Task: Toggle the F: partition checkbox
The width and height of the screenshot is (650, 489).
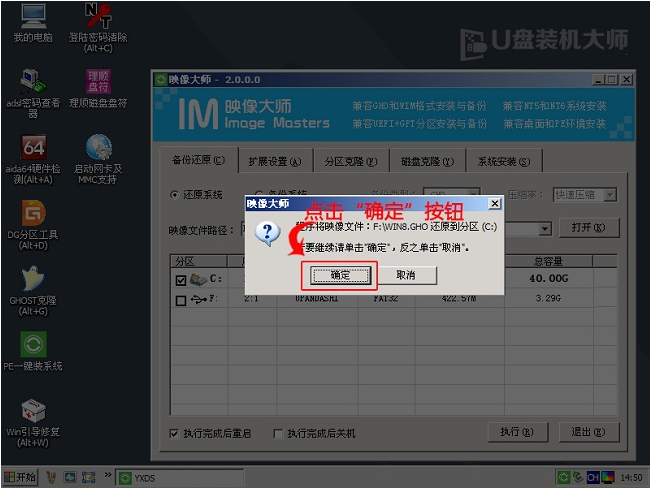Action: tap(181, 300)
